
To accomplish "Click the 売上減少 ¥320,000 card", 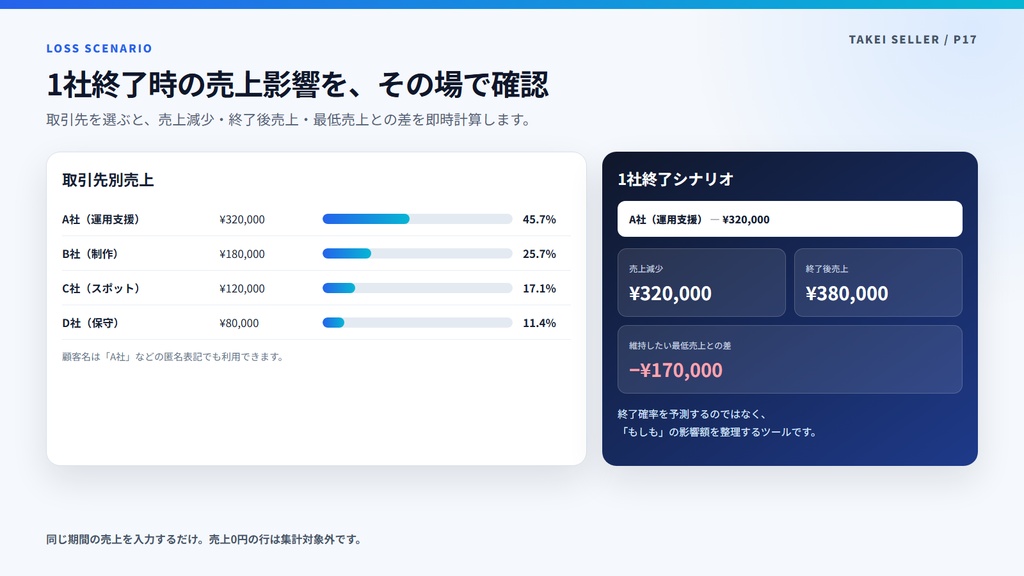I will 701,283.
